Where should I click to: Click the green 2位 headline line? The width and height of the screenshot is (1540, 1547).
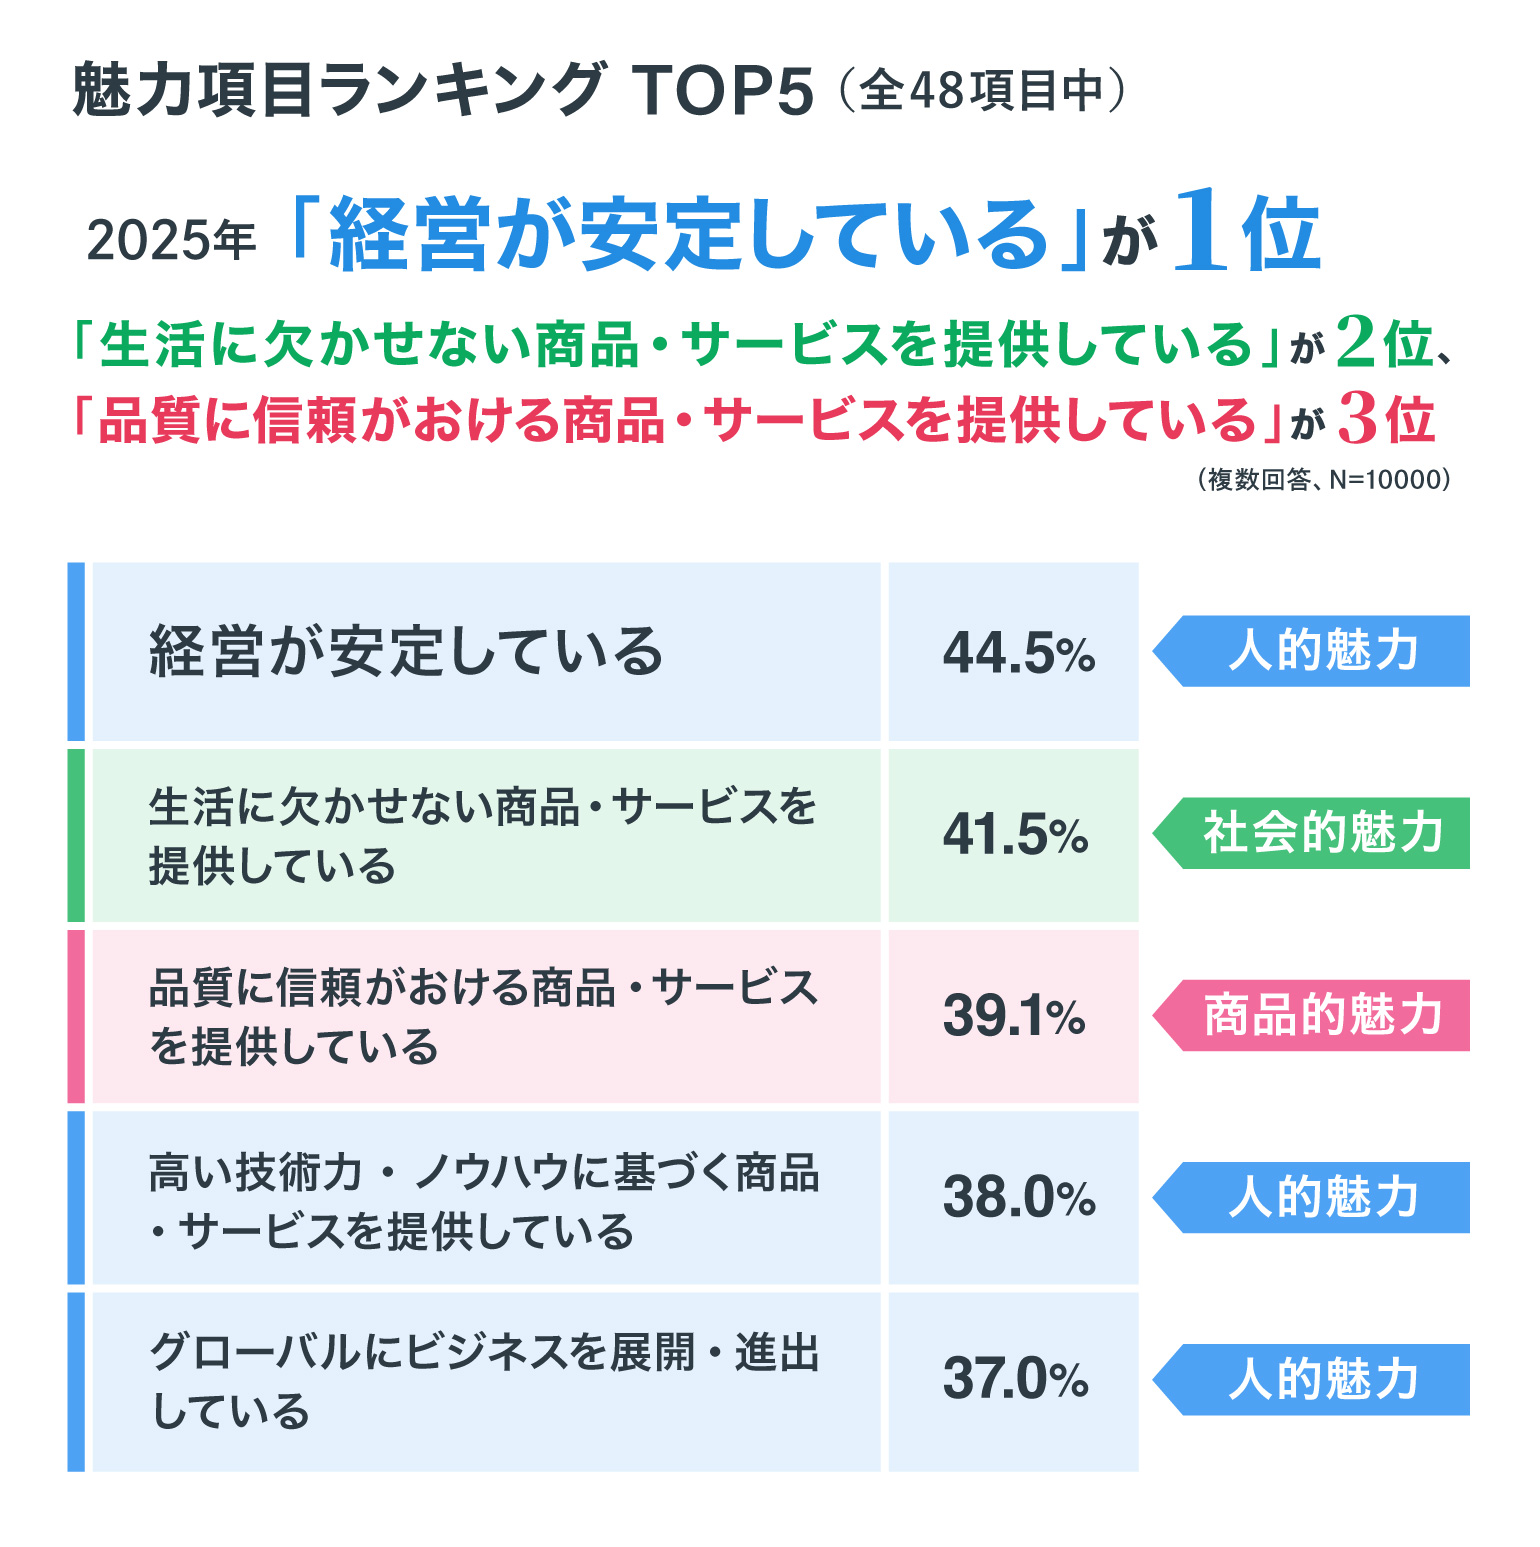pyautogui.click(x=760, y=345)
